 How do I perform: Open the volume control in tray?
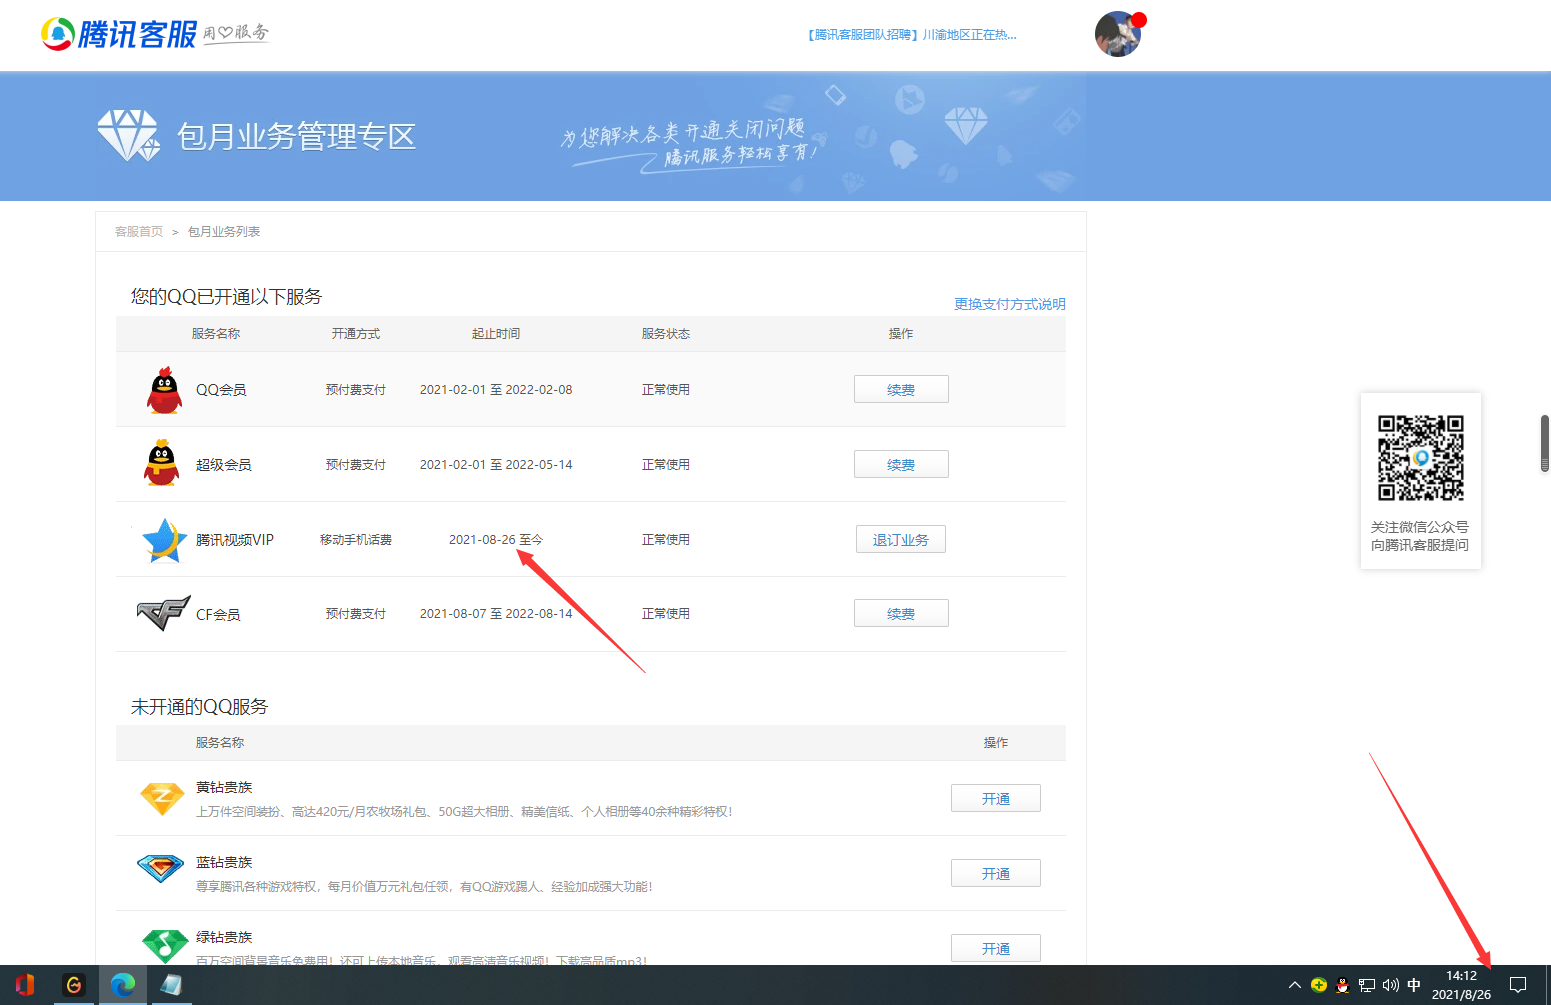coord(1390,985)
